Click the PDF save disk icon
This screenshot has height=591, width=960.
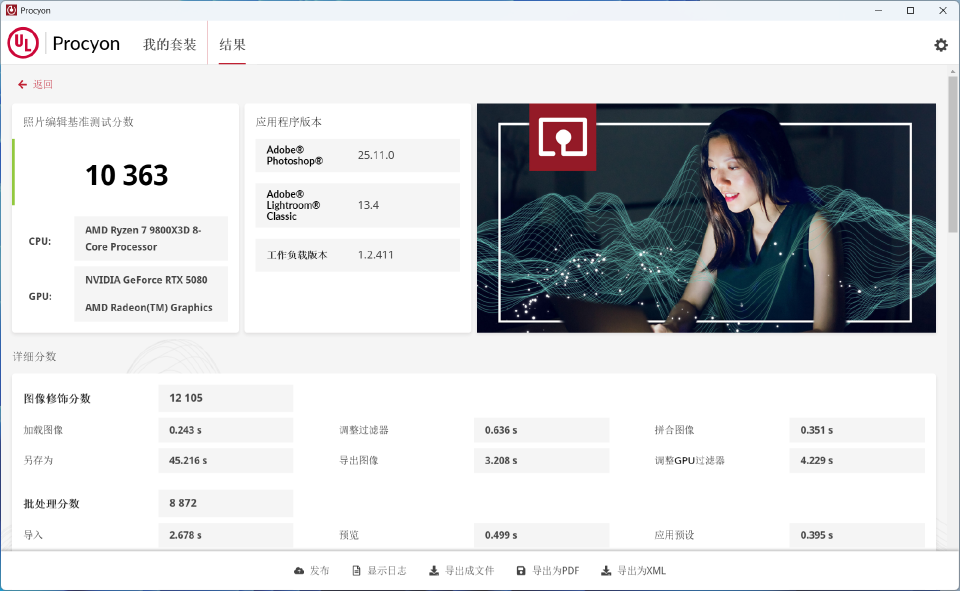(x=521, y=571)
